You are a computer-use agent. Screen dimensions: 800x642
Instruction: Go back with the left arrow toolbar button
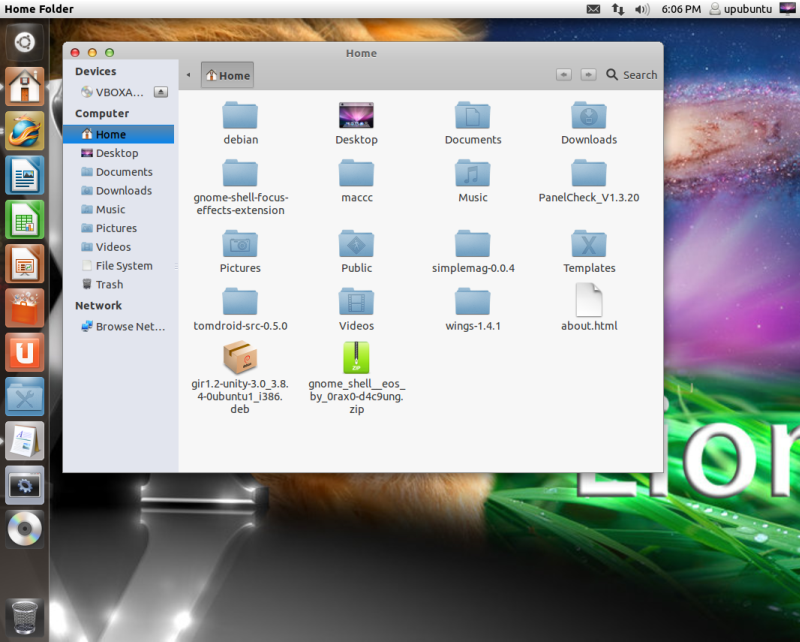[x=564, y=75]
